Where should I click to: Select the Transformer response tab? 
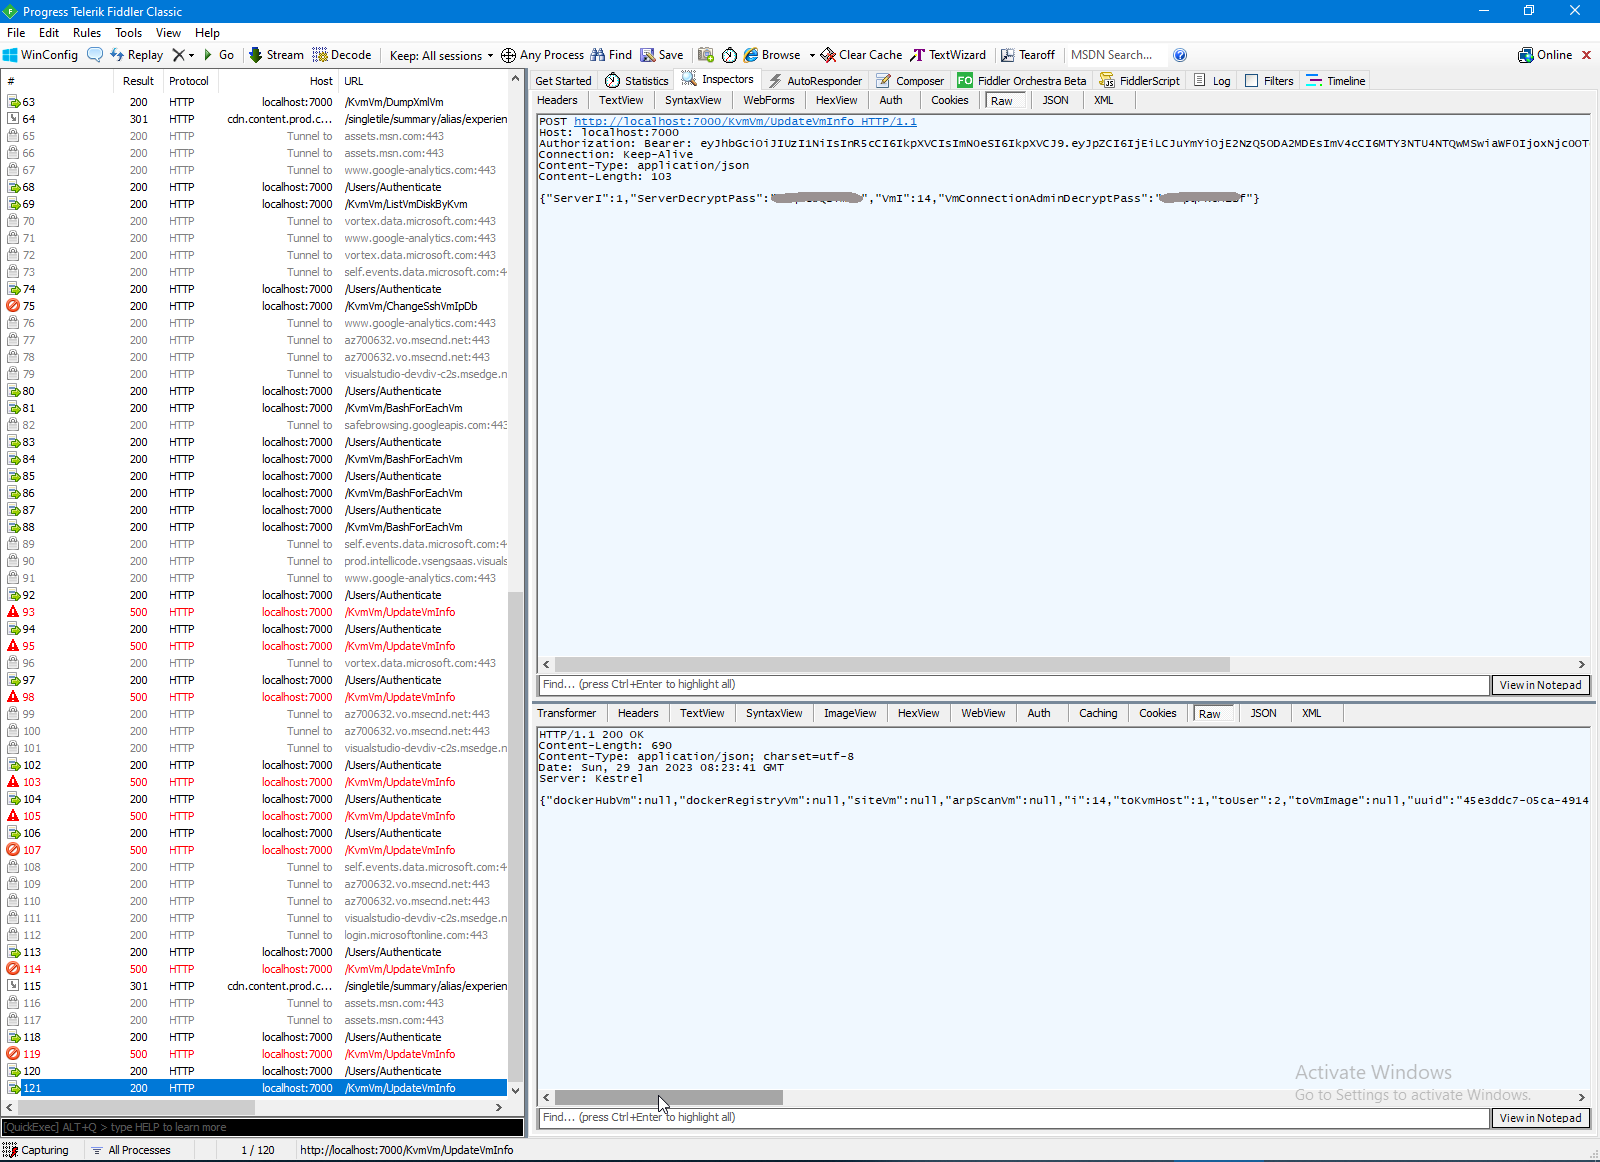567,713
